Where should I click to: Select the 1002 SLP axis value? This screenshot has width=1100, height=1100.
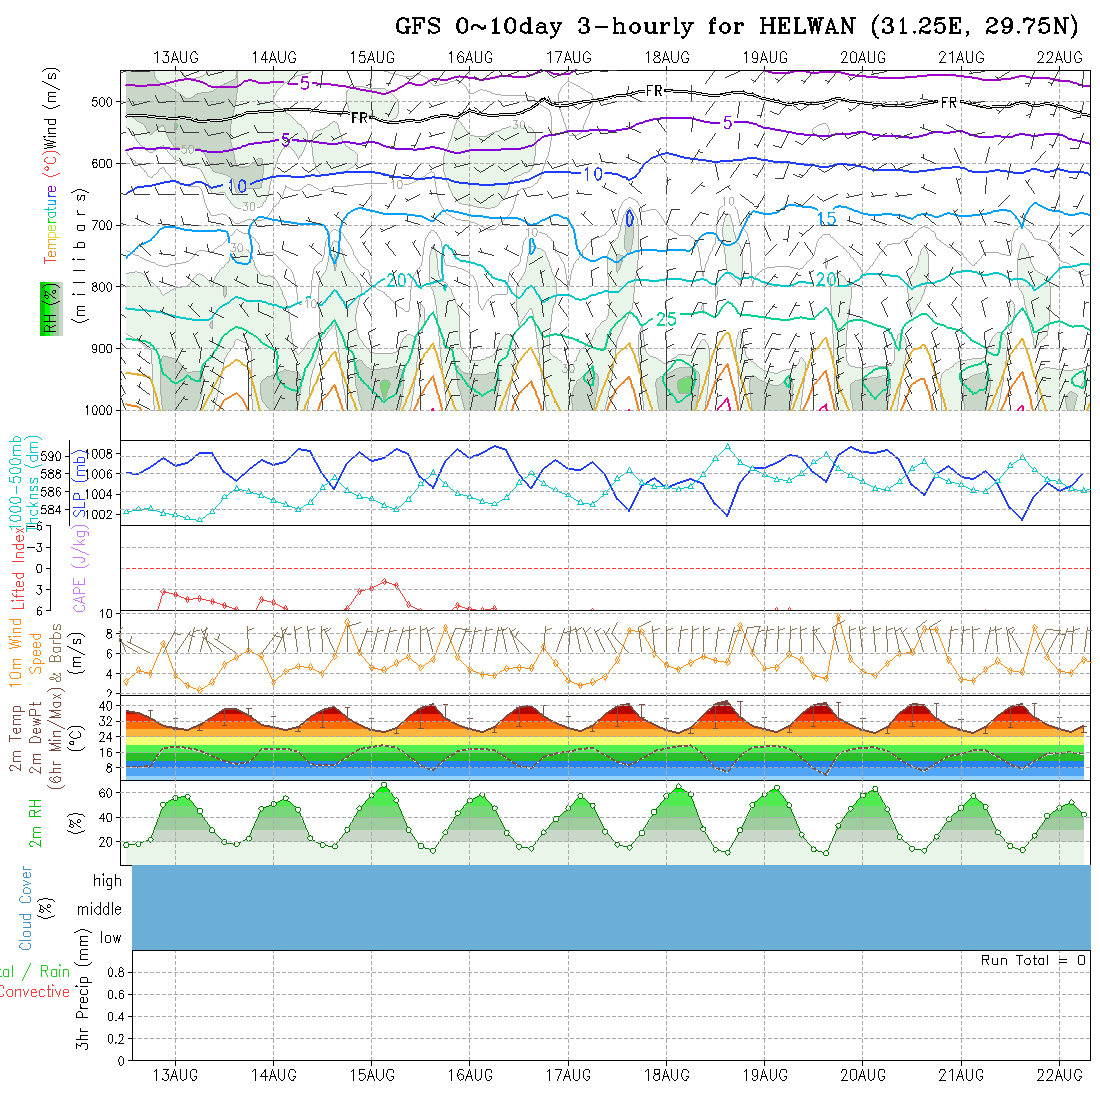pyautogui.click(x=100, y=514)
